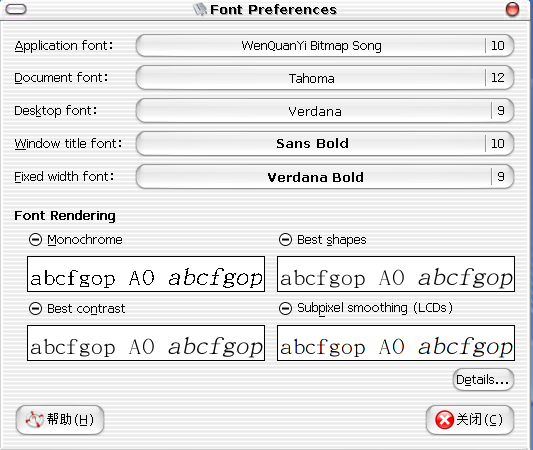Enable Subpixel smoothing (LCDs)
Viewport: 533px width, 450px height.
click(285, 309)
